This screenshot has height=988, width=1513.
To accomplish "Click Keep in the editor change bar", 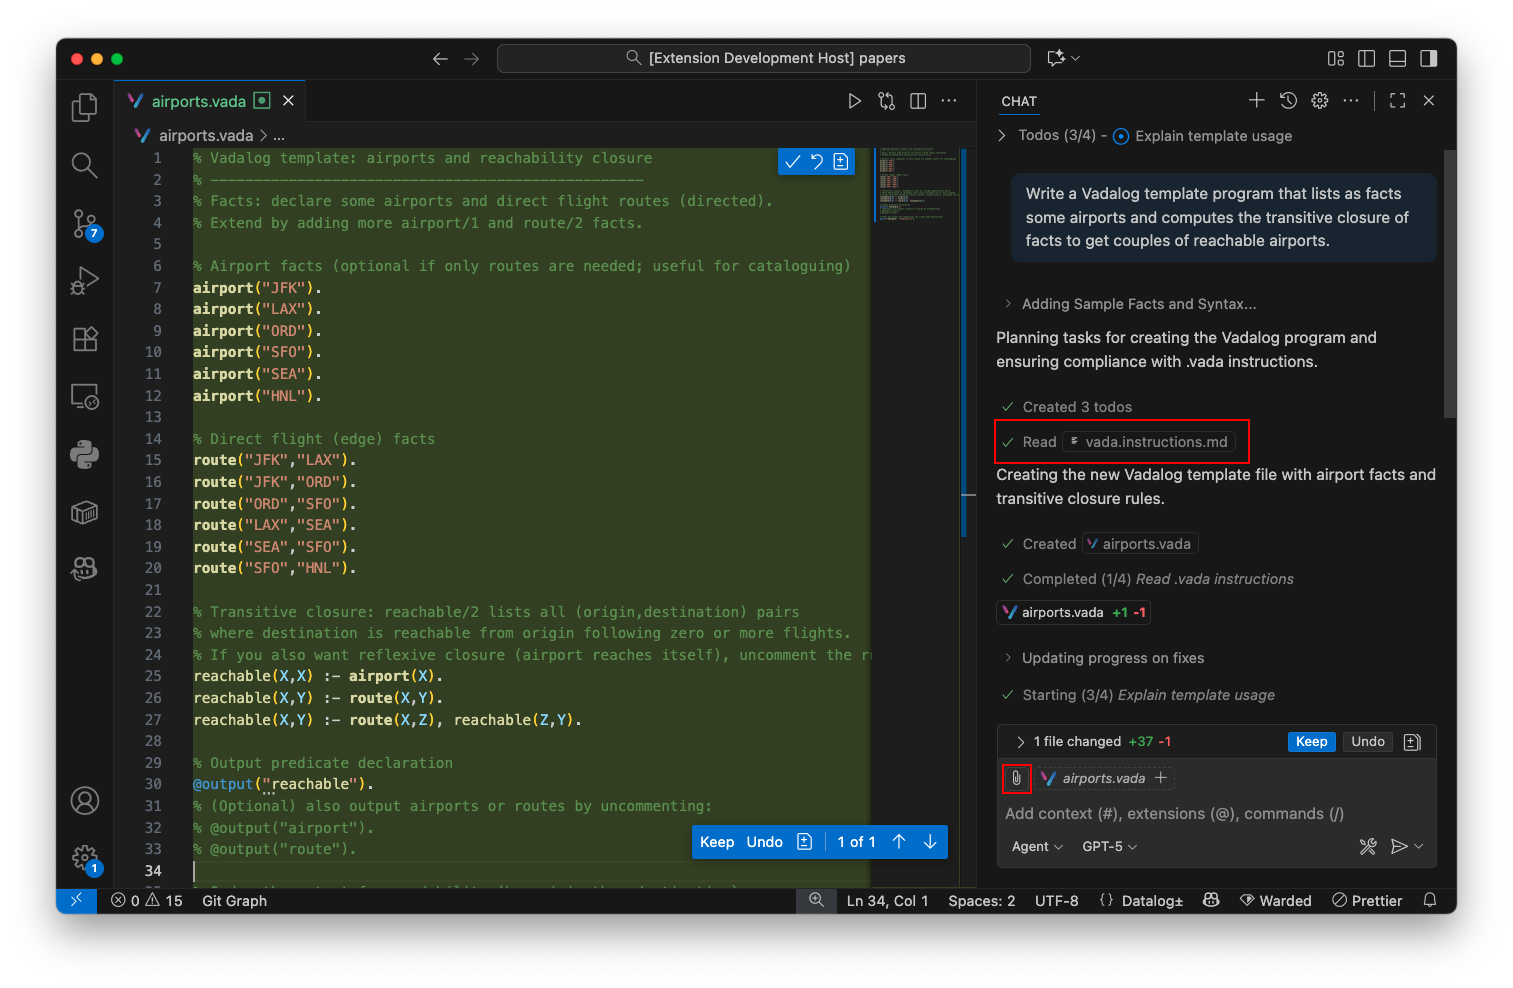I will click(717, 842).
